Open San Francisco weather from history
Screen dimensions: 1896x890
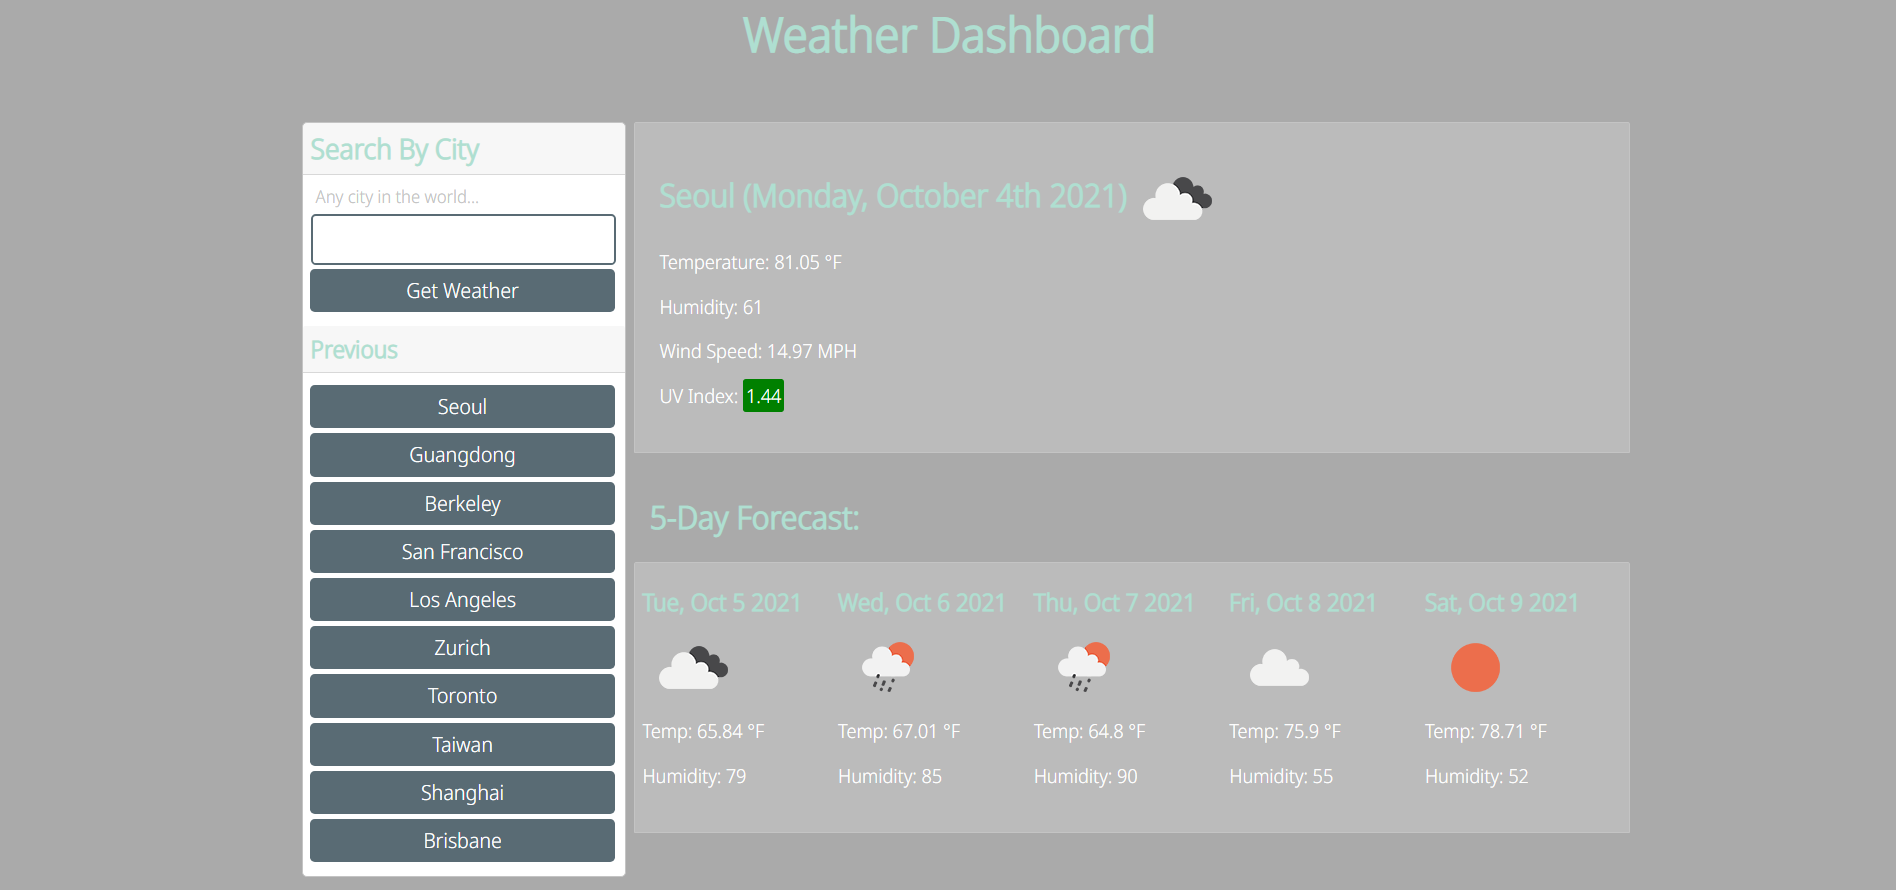pyautogui.click(x=463, y=552)
